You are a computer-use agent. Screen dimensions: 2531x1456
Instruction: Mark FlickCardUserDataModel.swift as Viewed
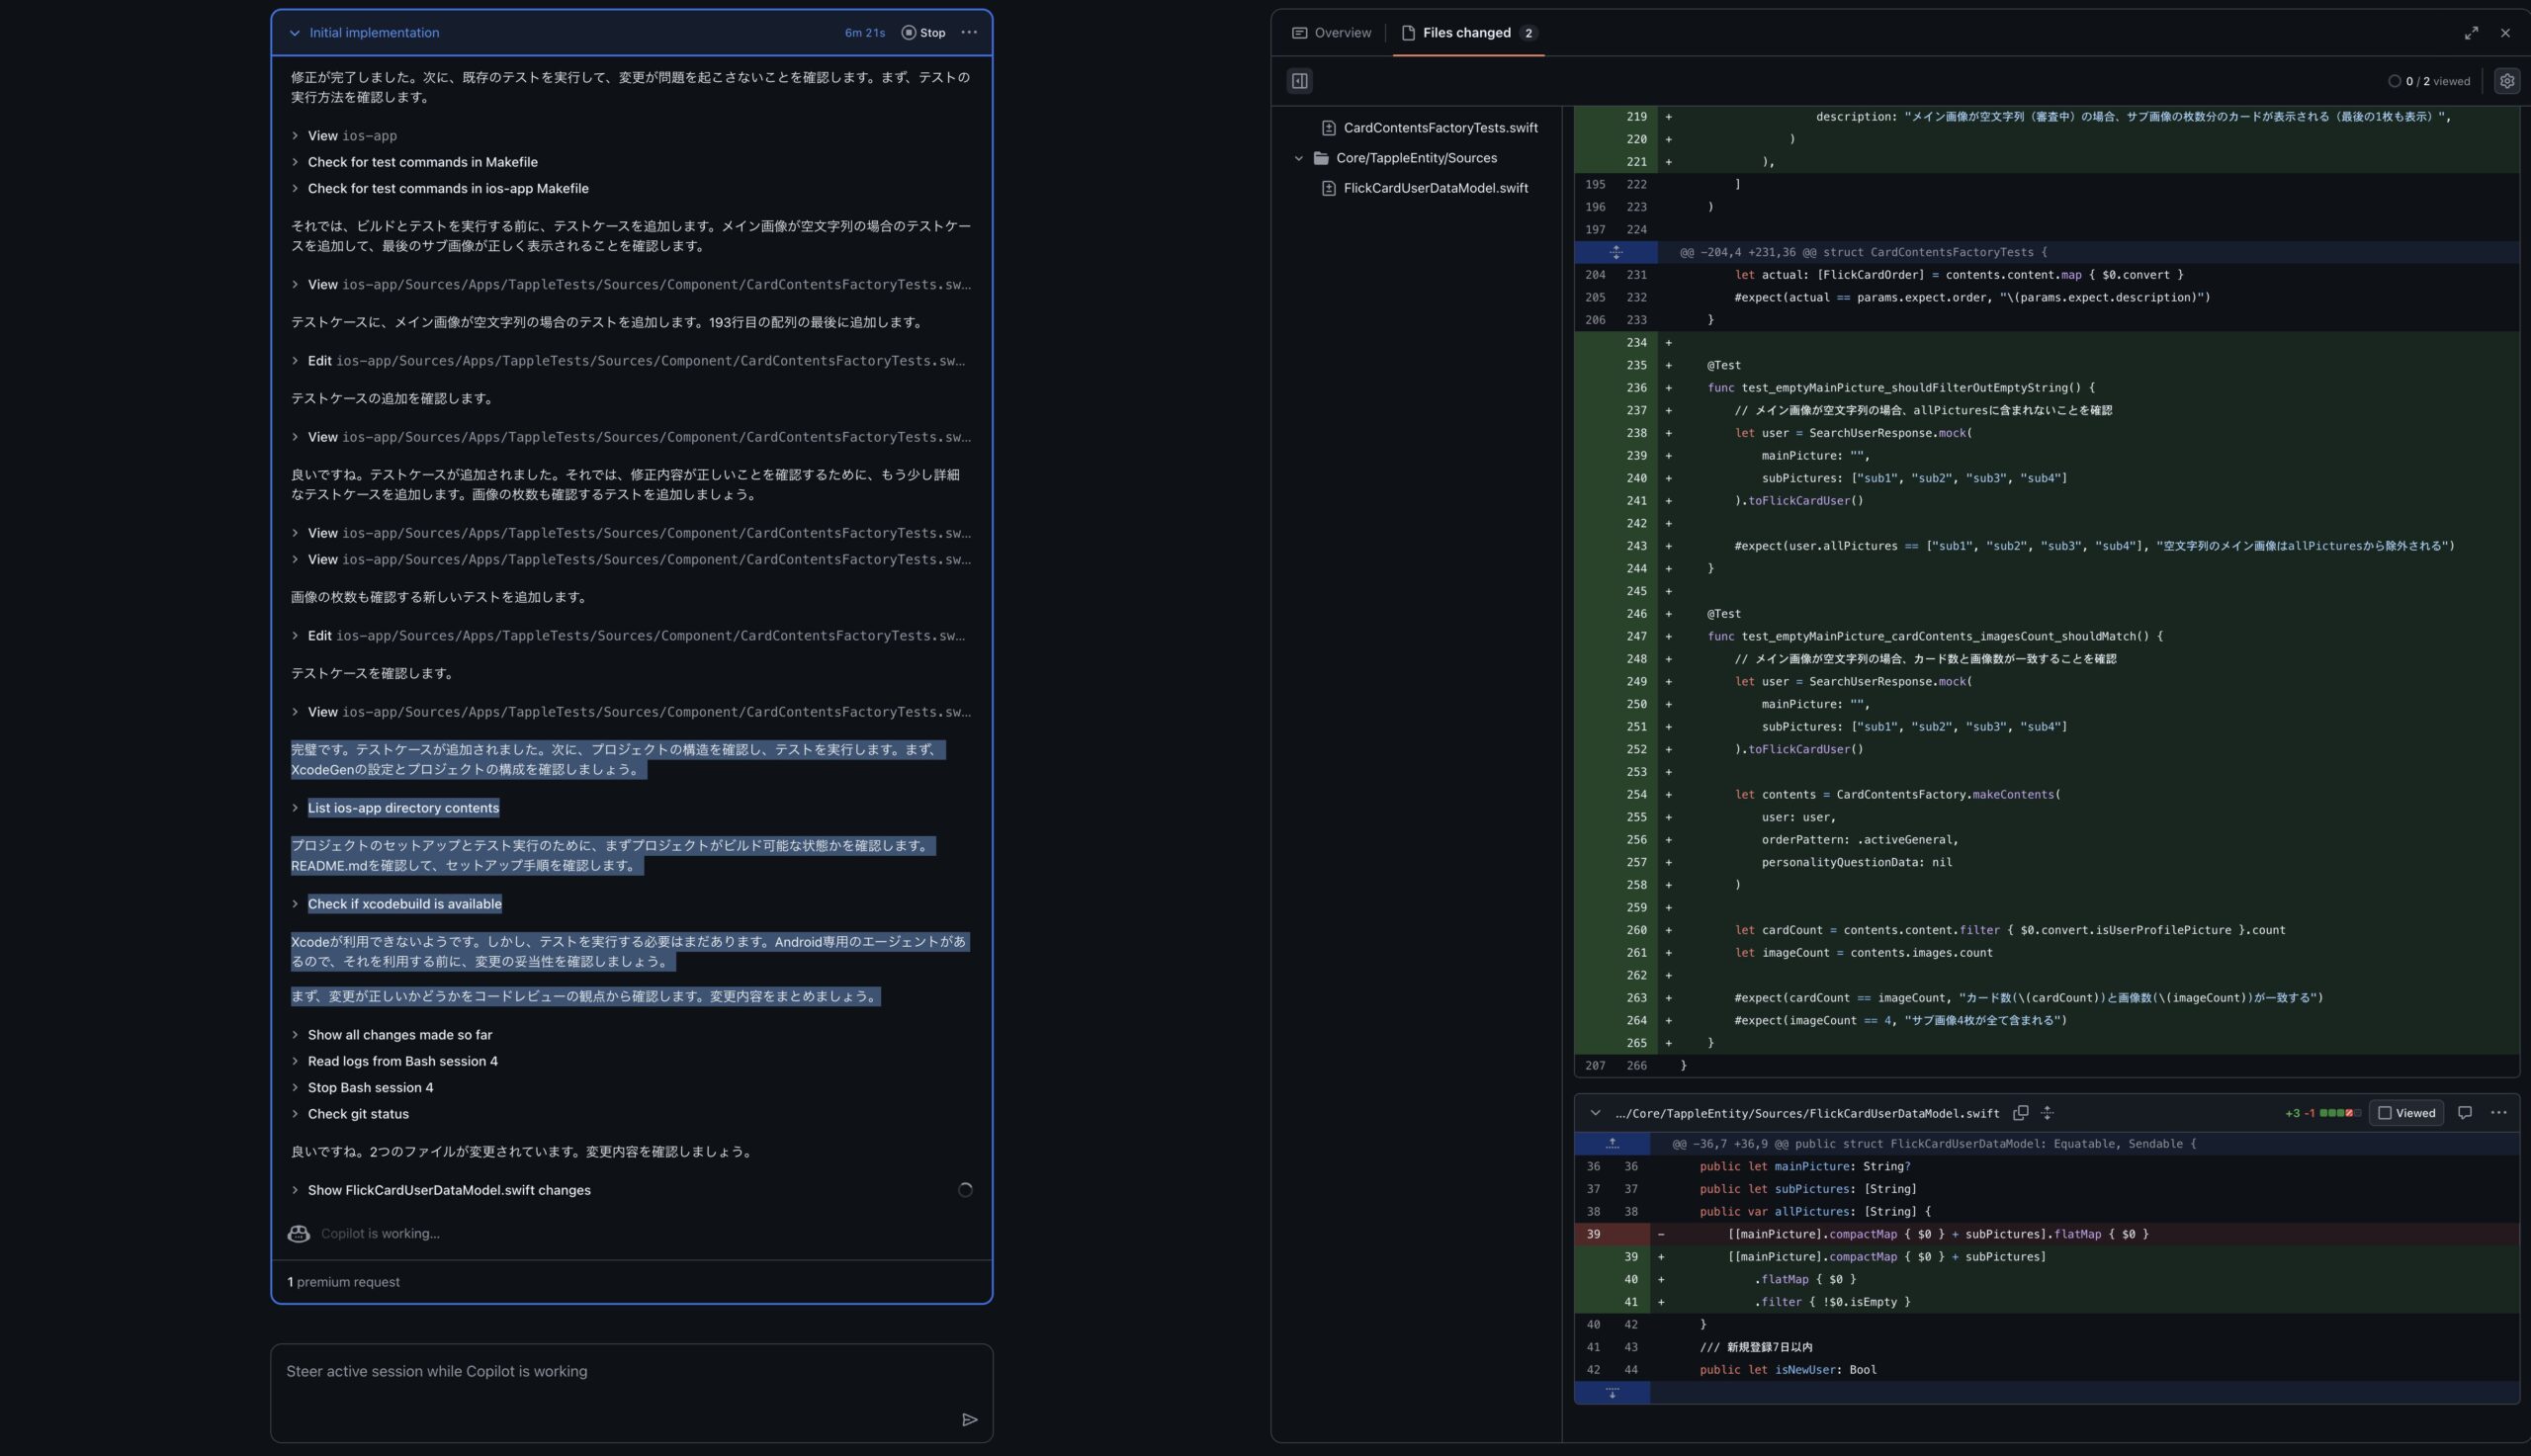(2405, 1113)
